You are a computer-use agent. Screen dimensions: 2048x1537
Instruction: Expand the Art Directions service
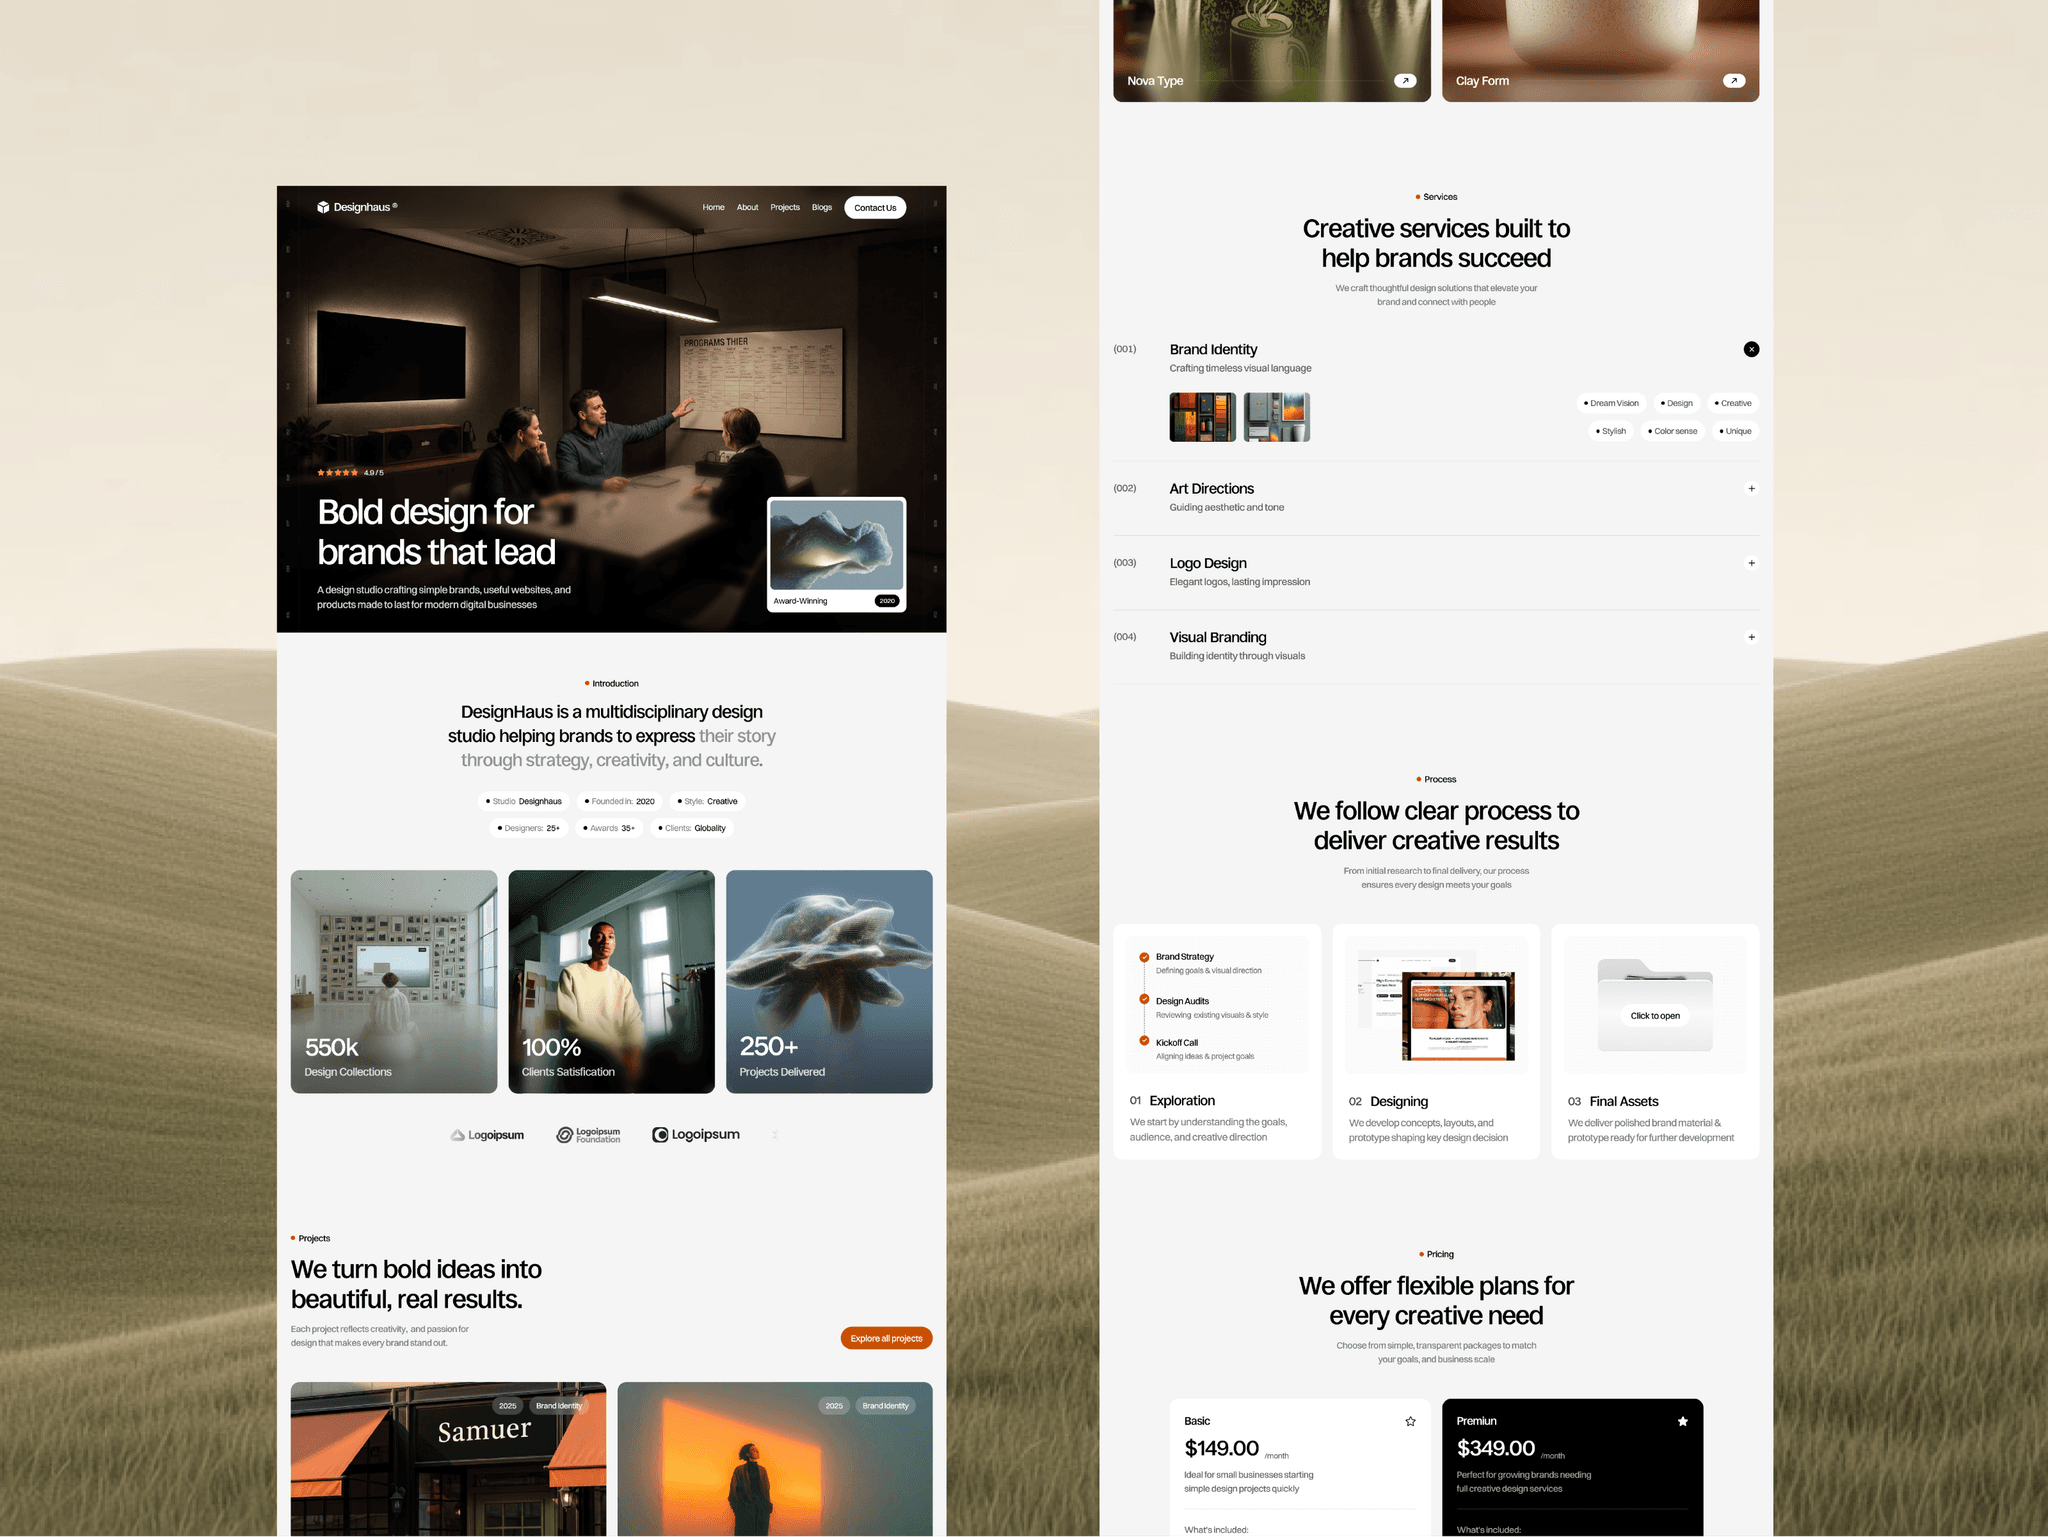pos(1751,489)
